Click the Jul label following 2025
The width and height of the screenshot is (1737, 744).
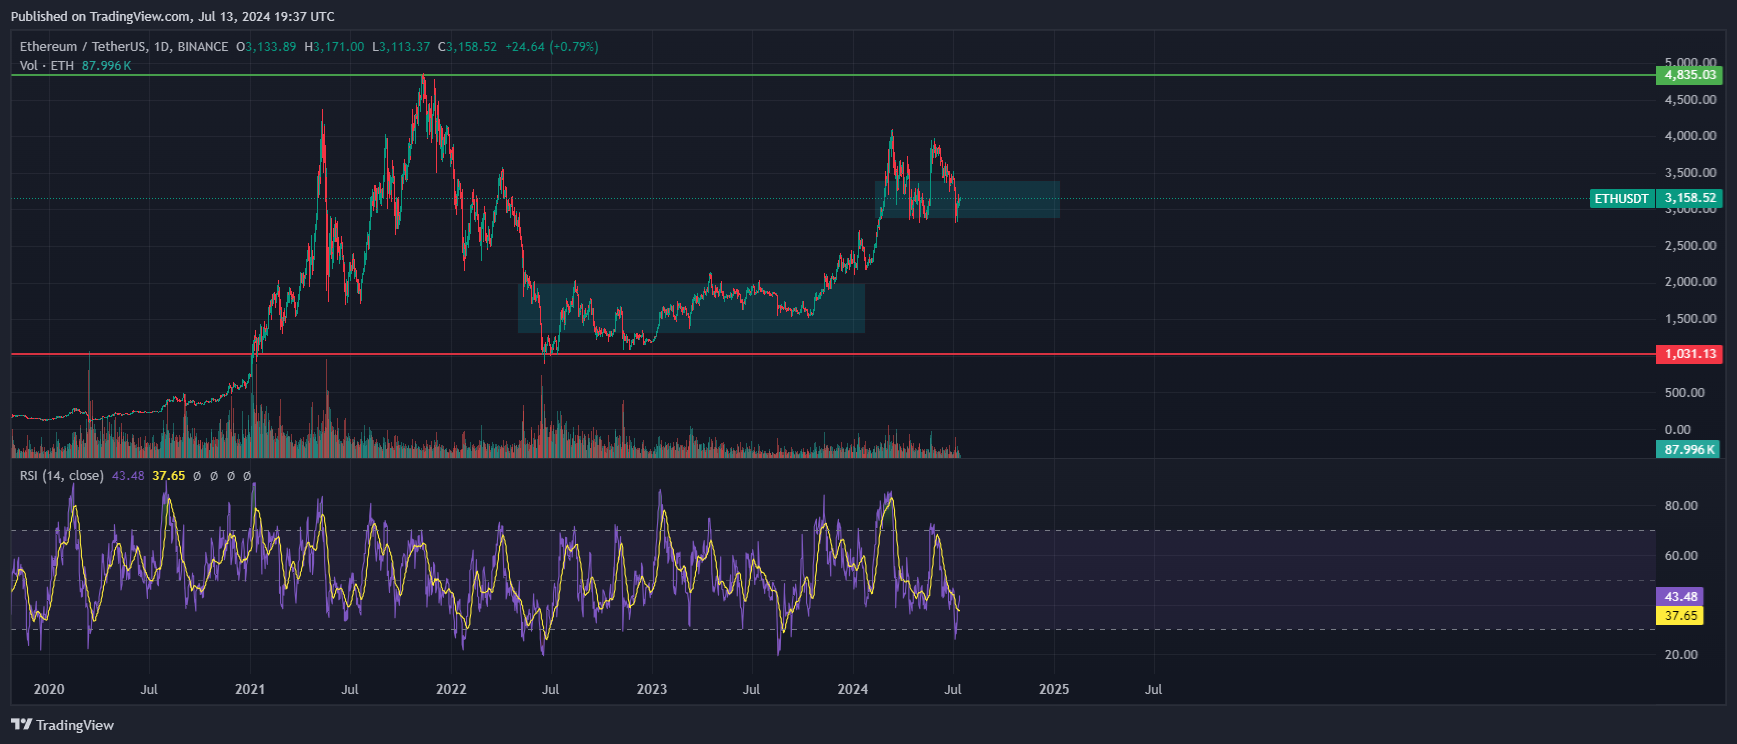[x=1153, y=689]
